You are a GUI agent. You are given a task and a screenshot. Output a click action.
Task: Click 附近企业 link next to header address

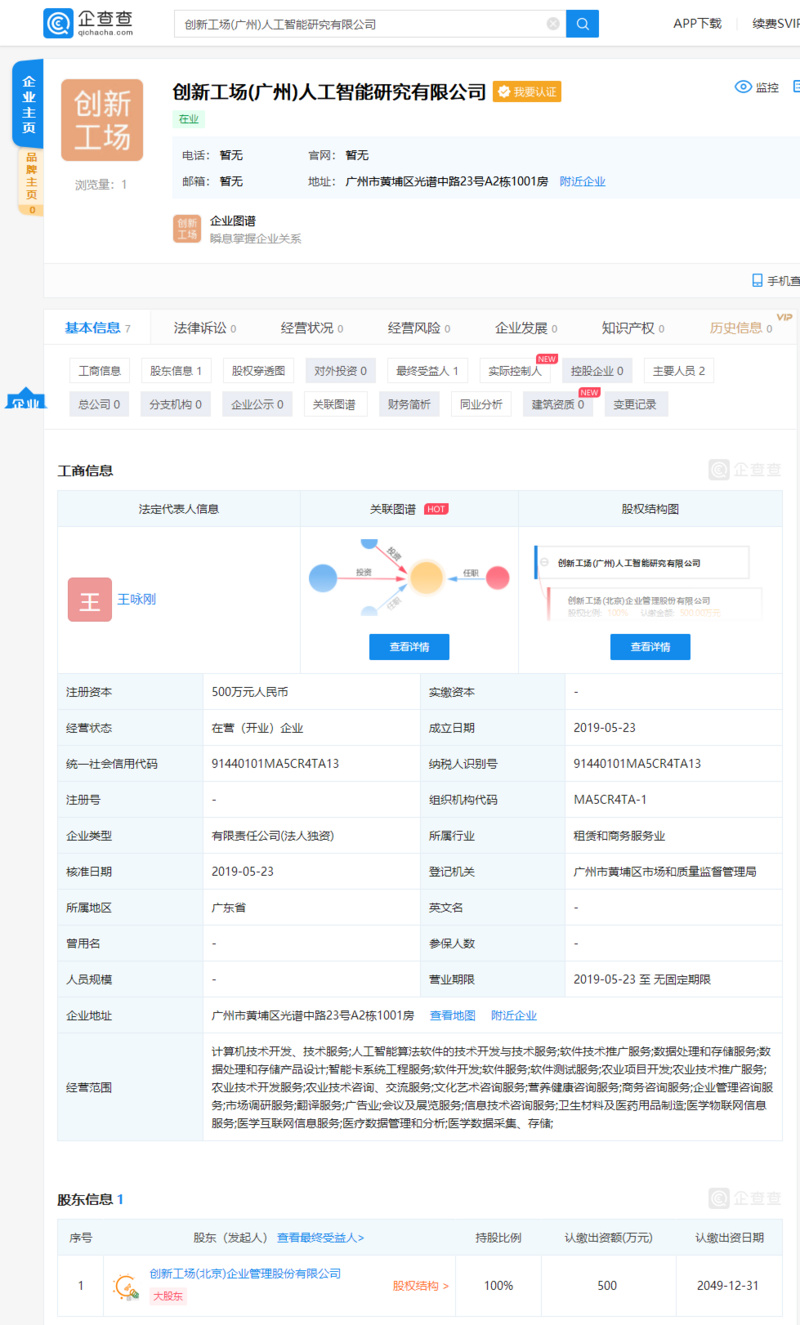[x=582, y=181]
